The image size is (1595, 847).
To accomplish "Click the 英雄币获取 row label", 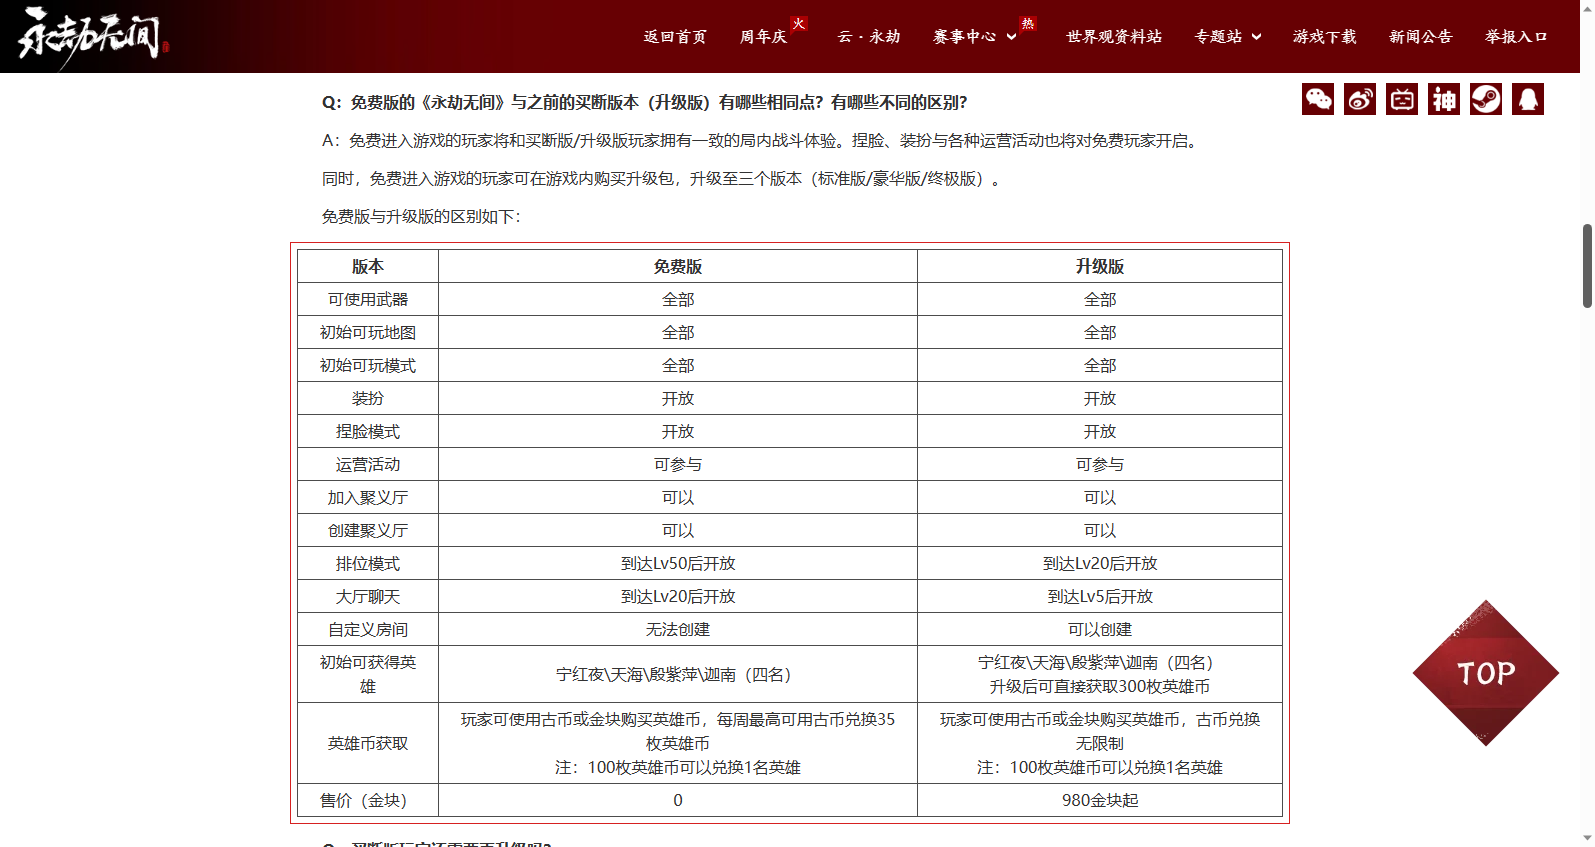I will 368,744.
